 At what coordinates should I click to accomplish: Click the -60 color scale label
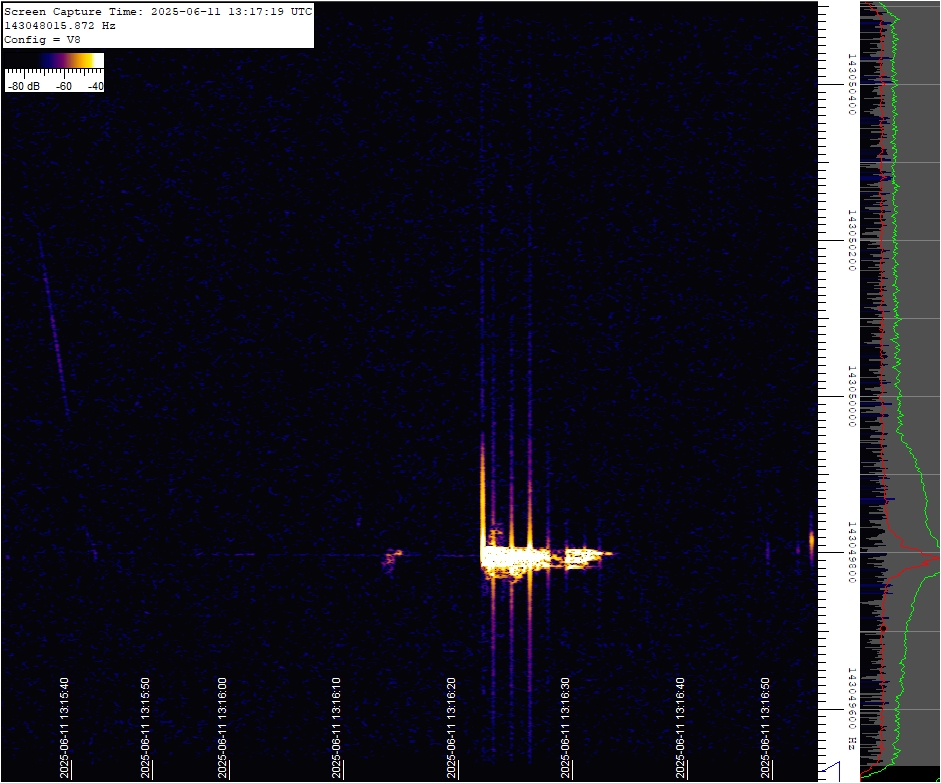point(64,86)
